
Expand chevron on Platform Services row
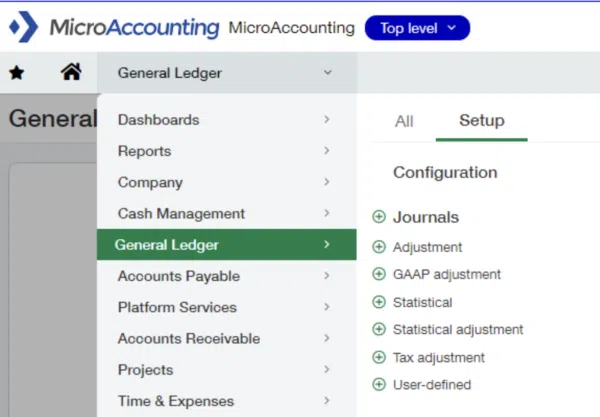point(326,307)
